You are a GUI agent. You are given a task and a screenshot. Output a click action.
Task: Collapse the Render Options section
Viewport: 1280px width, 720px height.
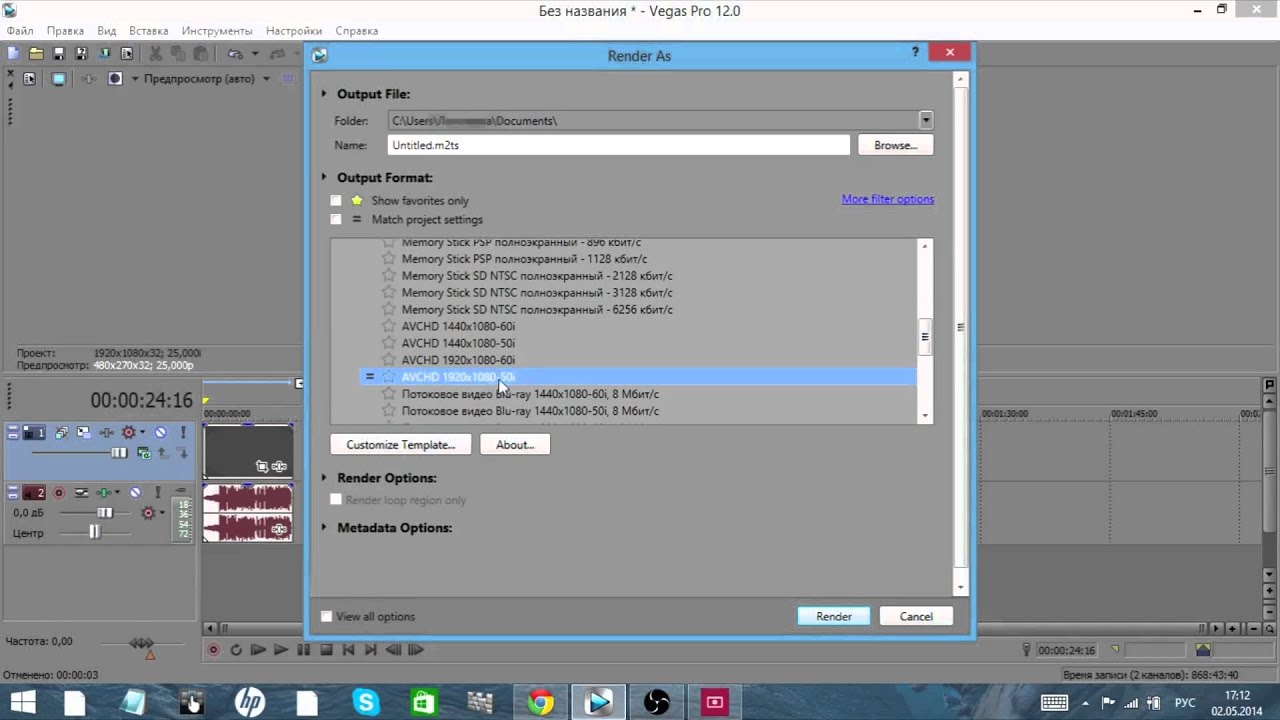323,478
